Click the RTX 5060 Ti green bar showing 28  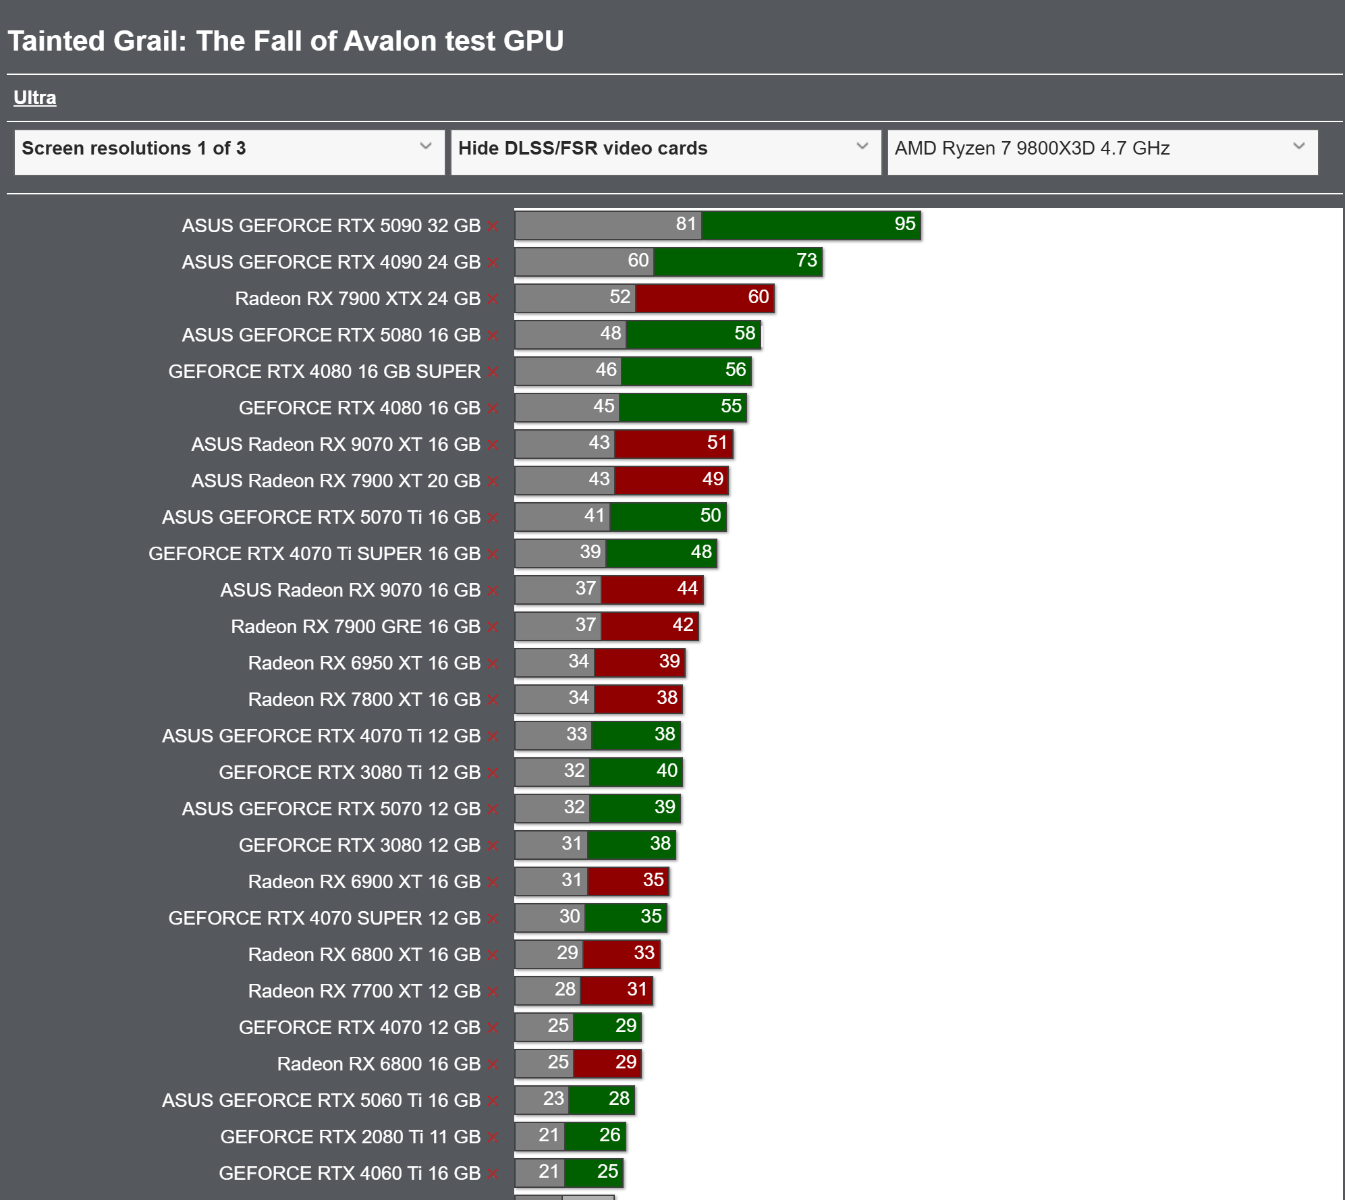(601, 1099)
